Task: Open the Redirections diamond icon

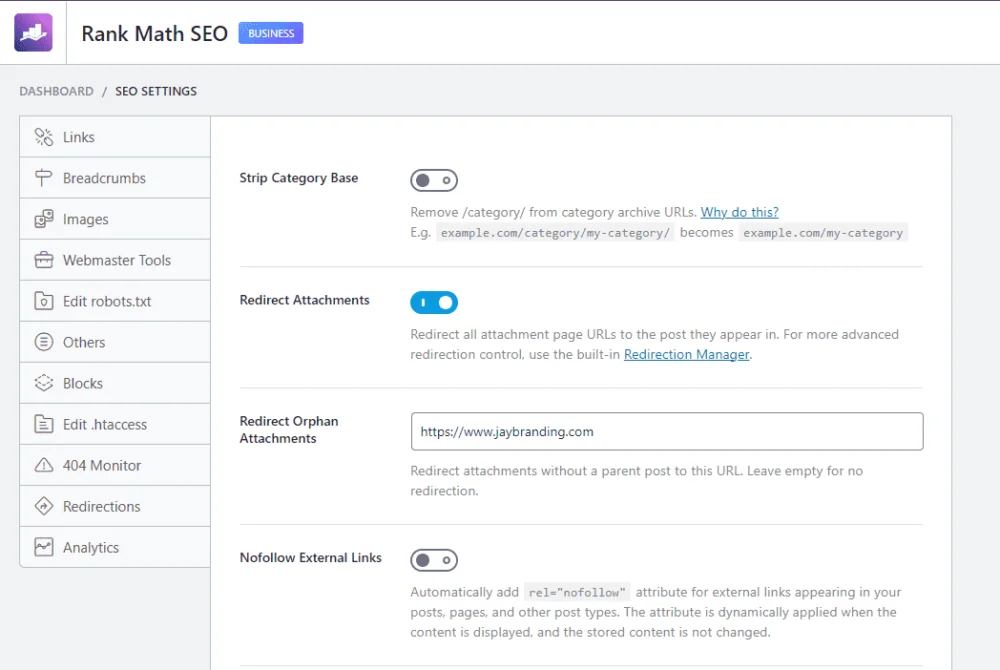Action: [43, 506]
